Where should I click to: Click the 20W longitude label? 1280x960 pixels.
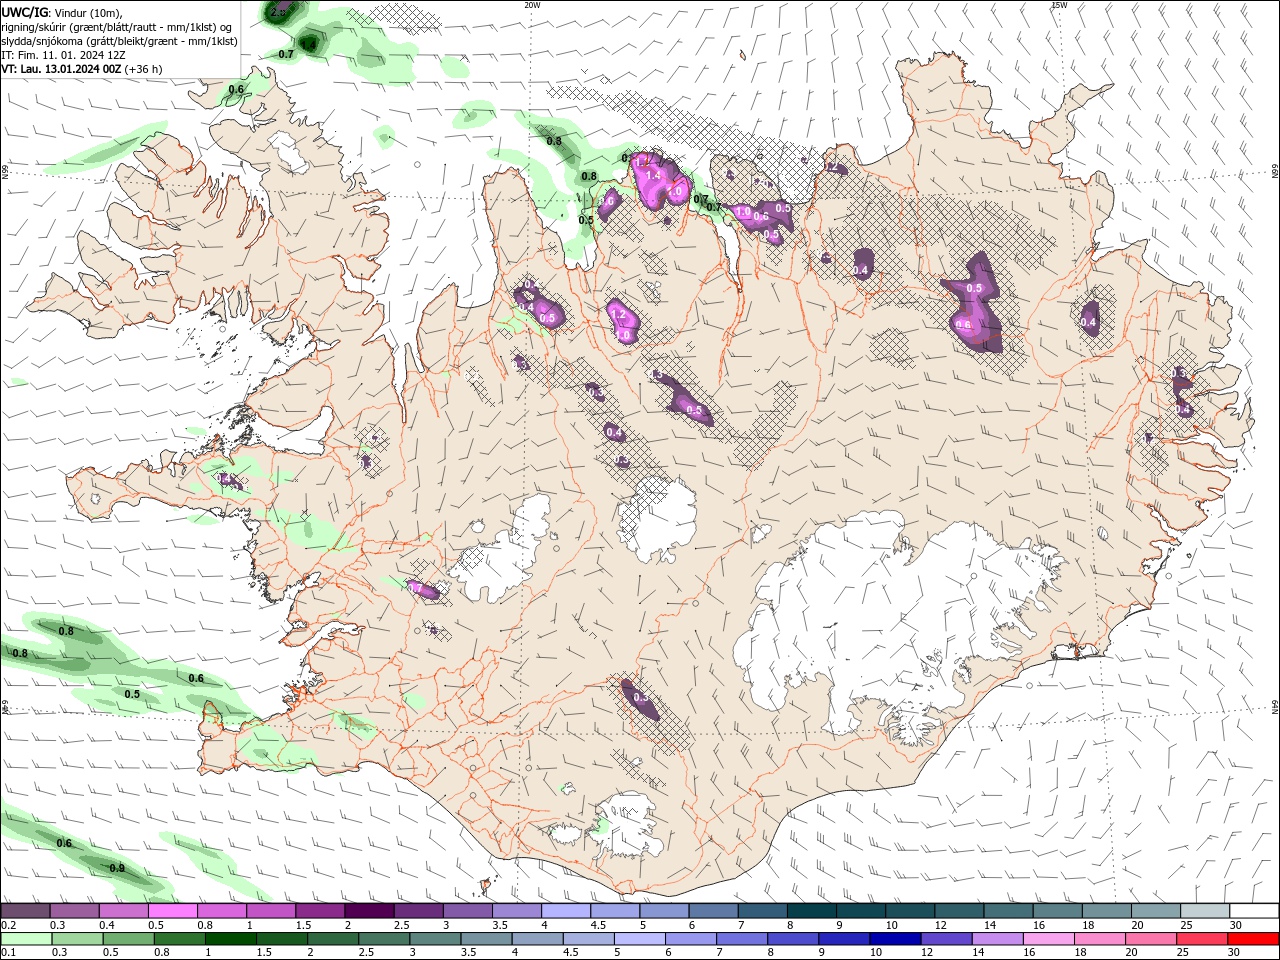[532, 5]
